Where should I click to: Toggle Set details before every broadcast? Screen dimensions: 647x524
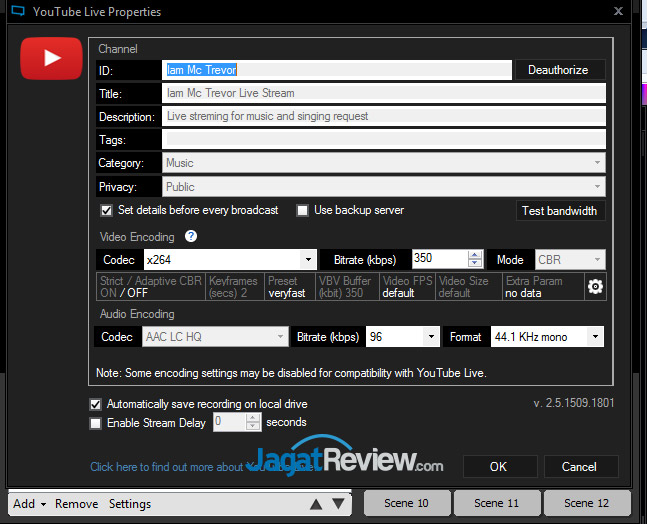point(107,211)
